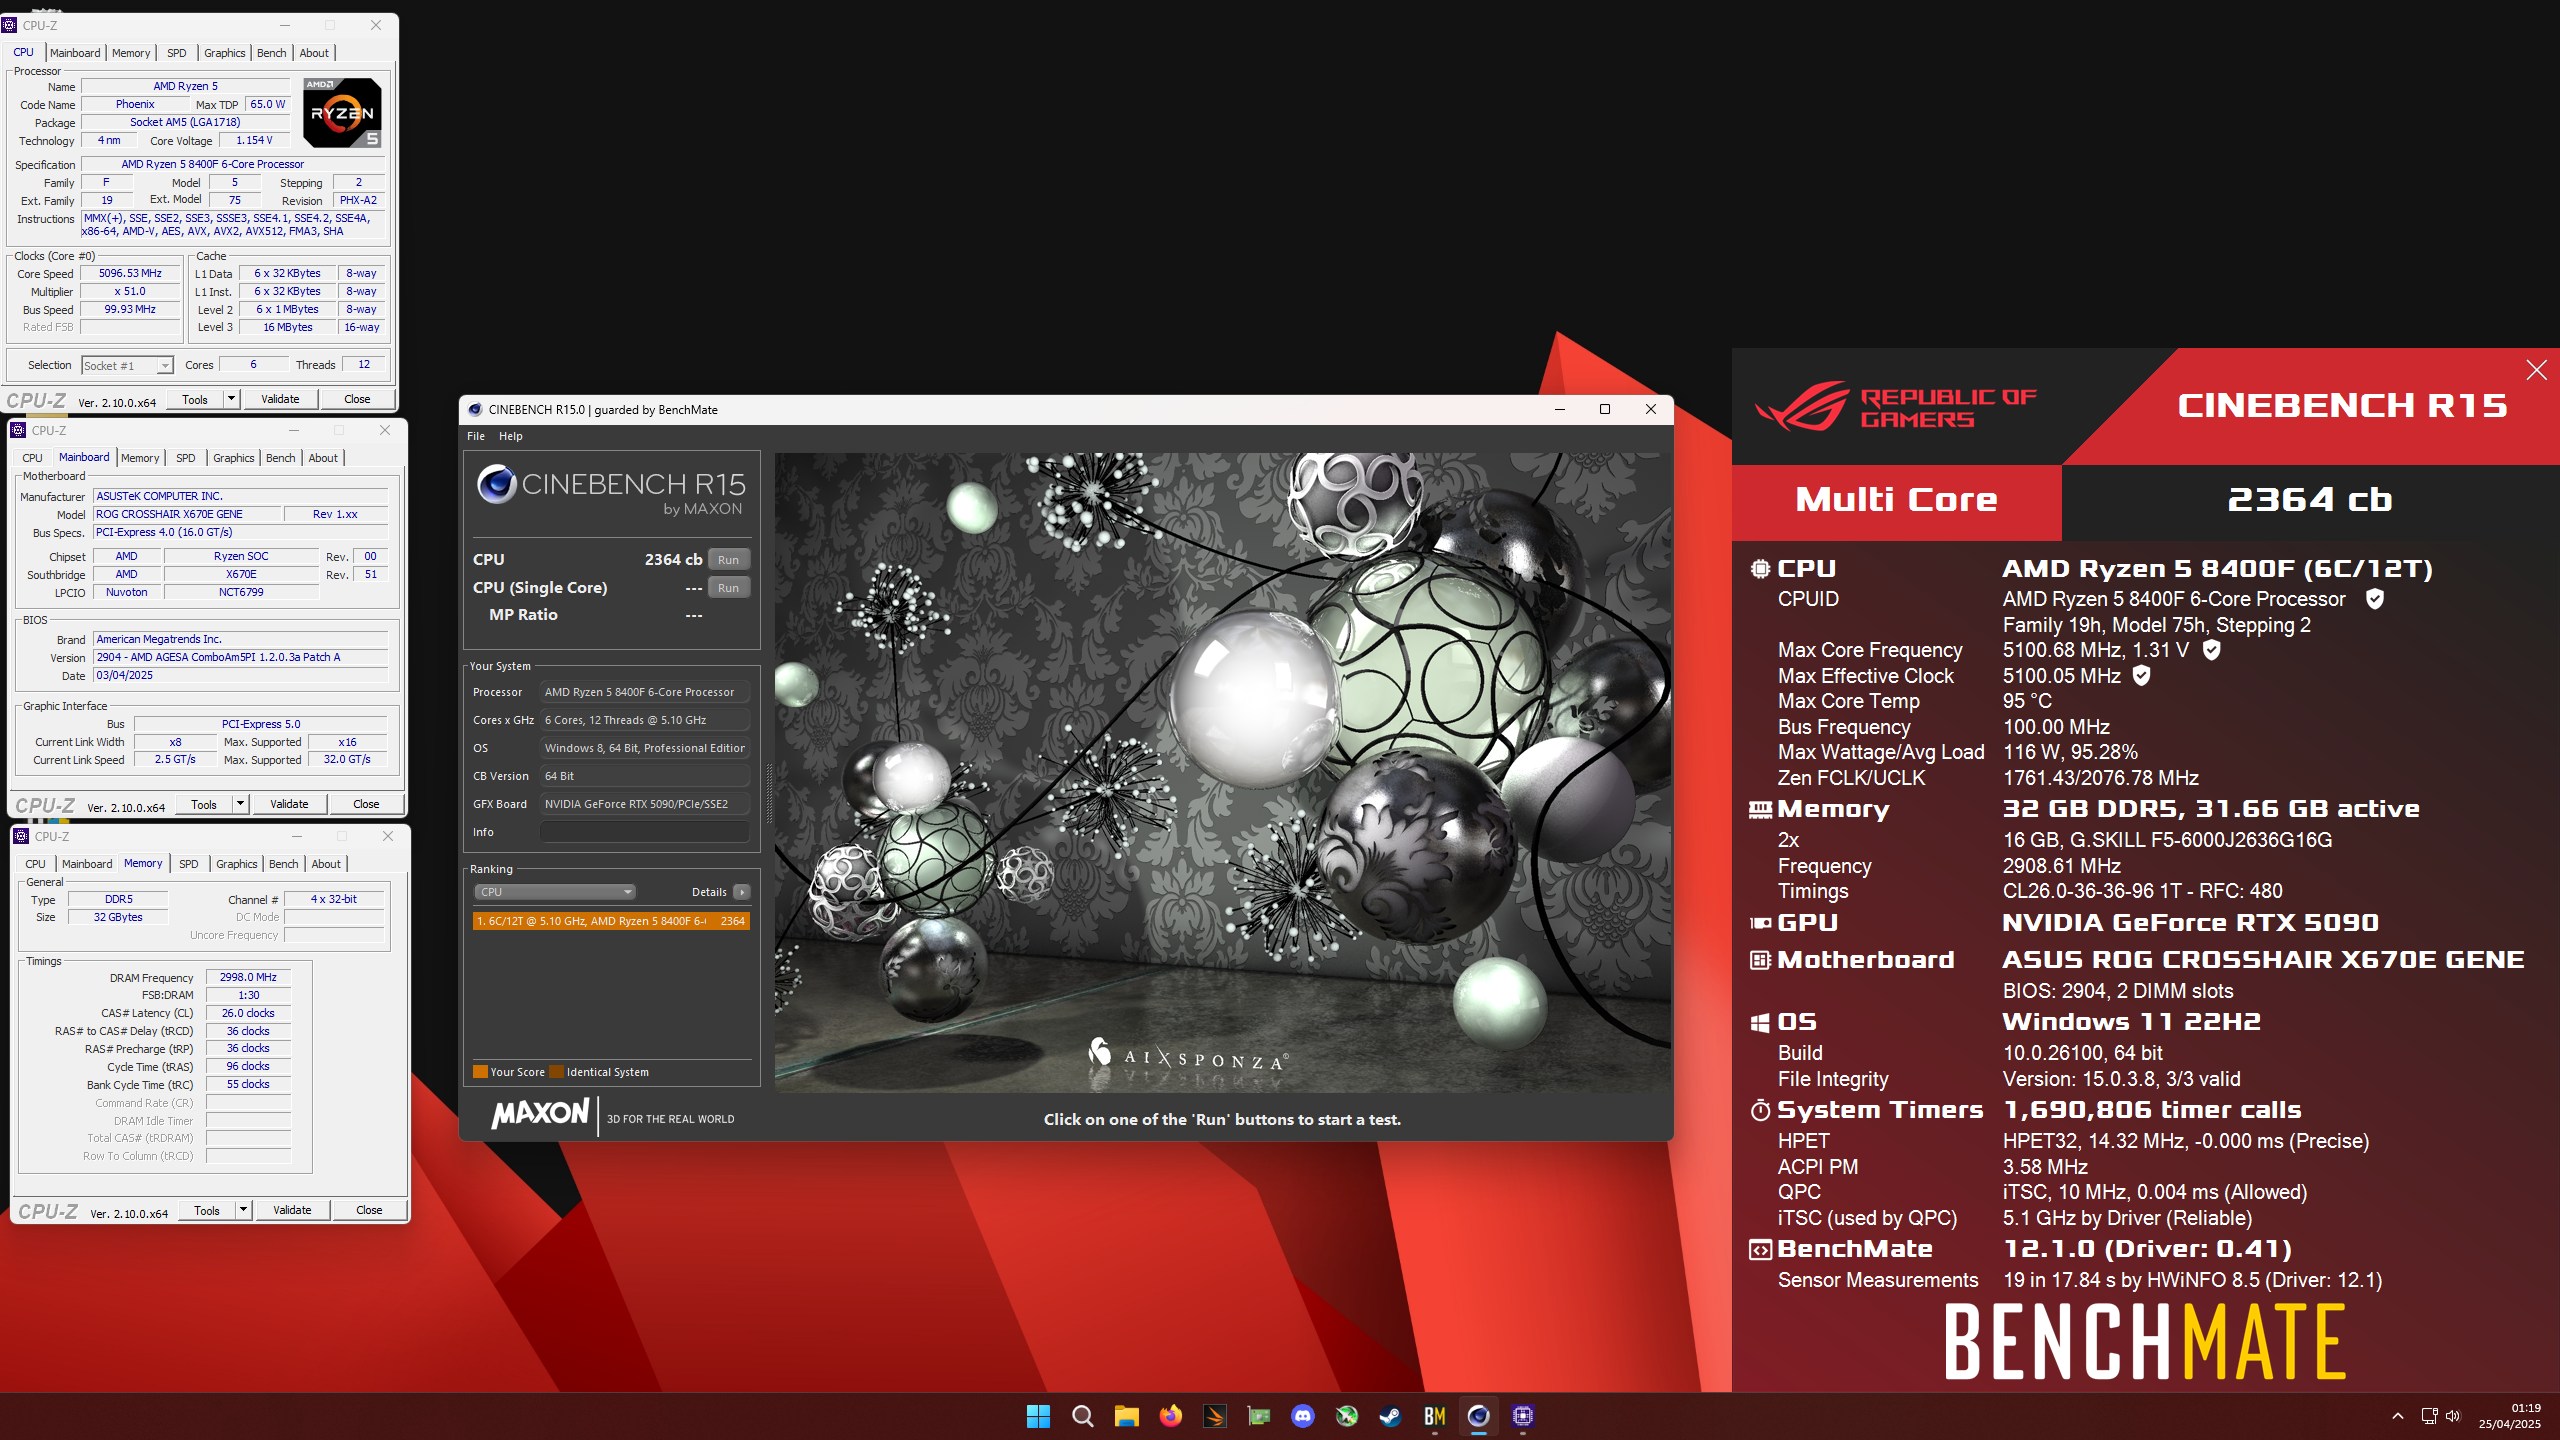This screenshot has height=1440, width=2560.
Task: Show hidden system tray icons
Action: (2397, 1416)
